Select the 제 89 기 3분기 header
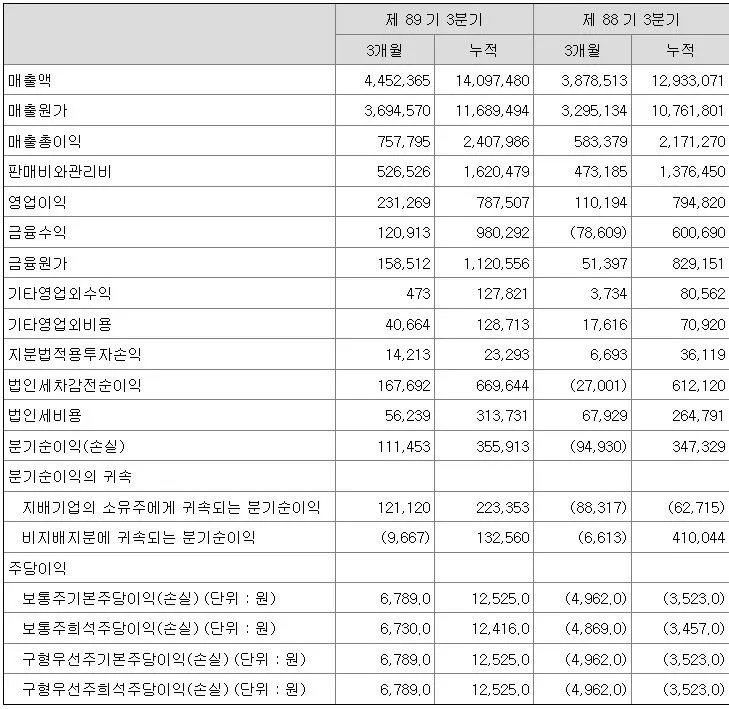 pos(434,20)
